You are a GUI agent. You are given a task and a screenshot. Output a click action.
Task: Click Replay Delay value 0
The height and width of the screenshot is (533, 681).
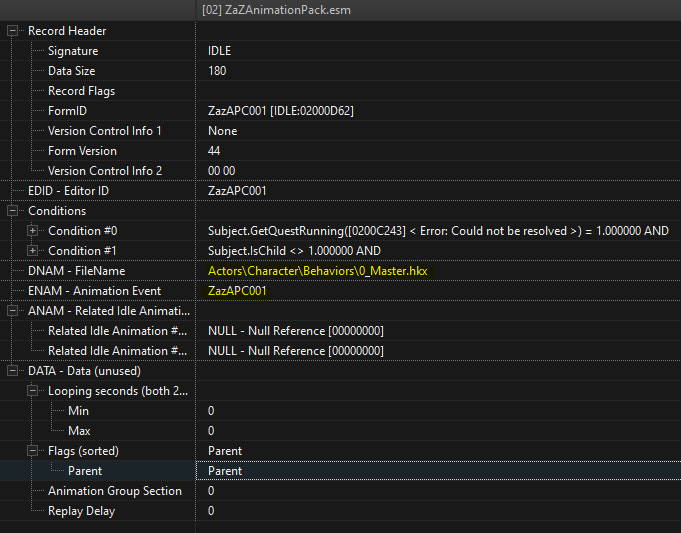(x=211, y=511)
